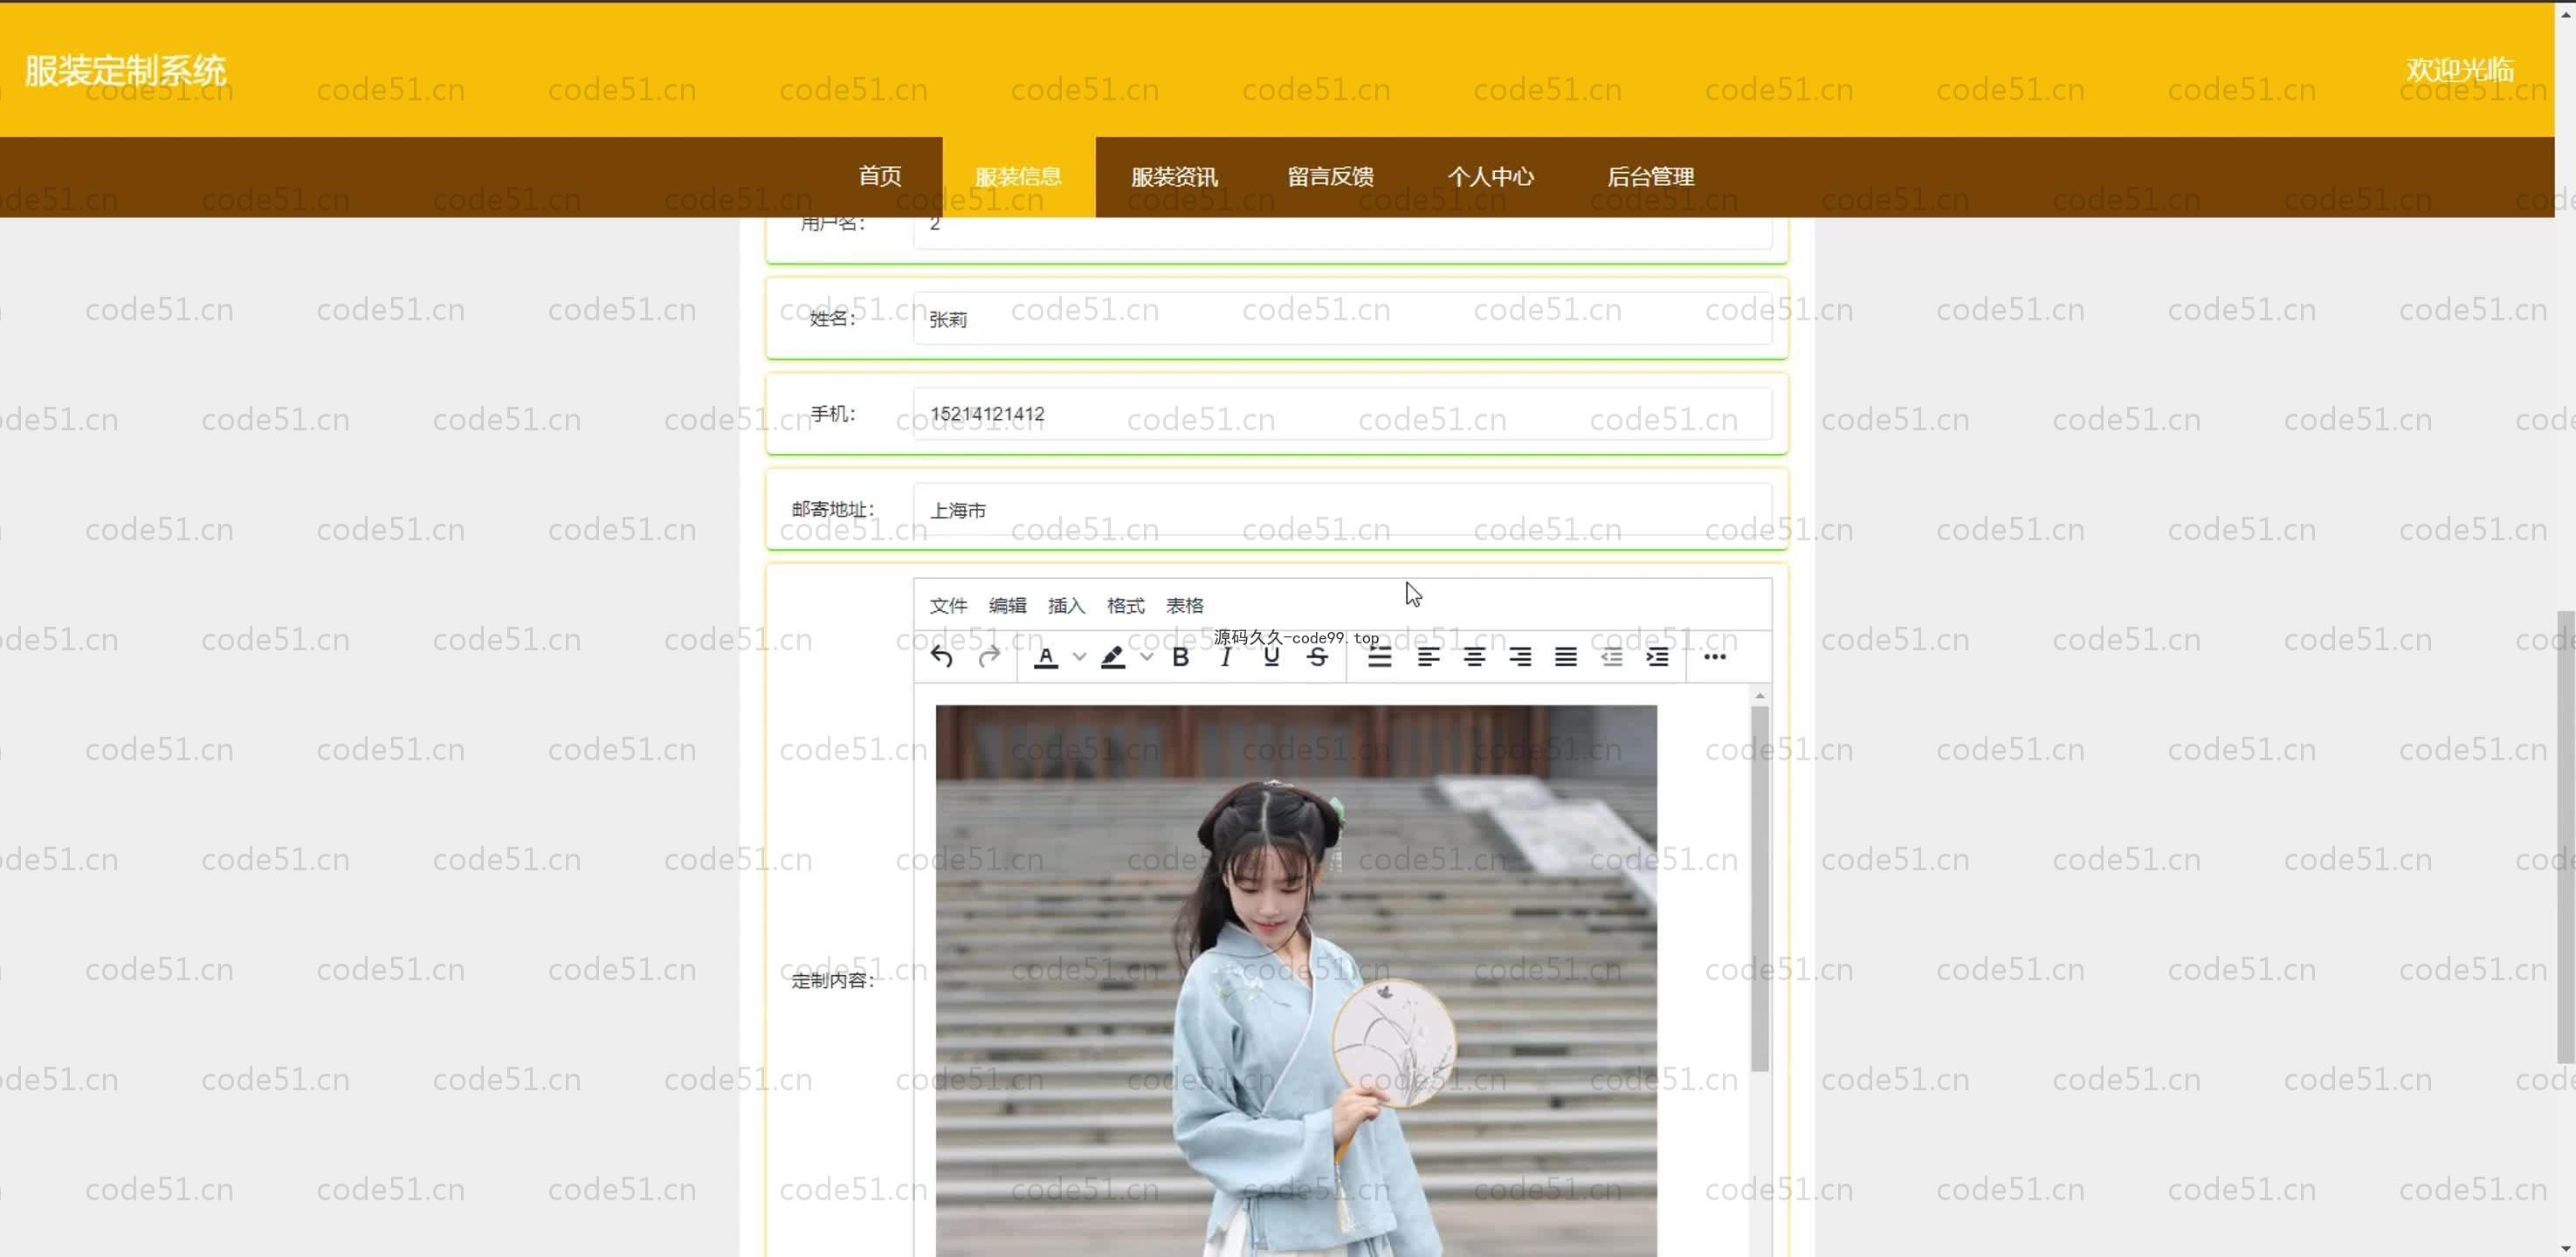Click the 邮寄地址 label

(x=833, y=510)
